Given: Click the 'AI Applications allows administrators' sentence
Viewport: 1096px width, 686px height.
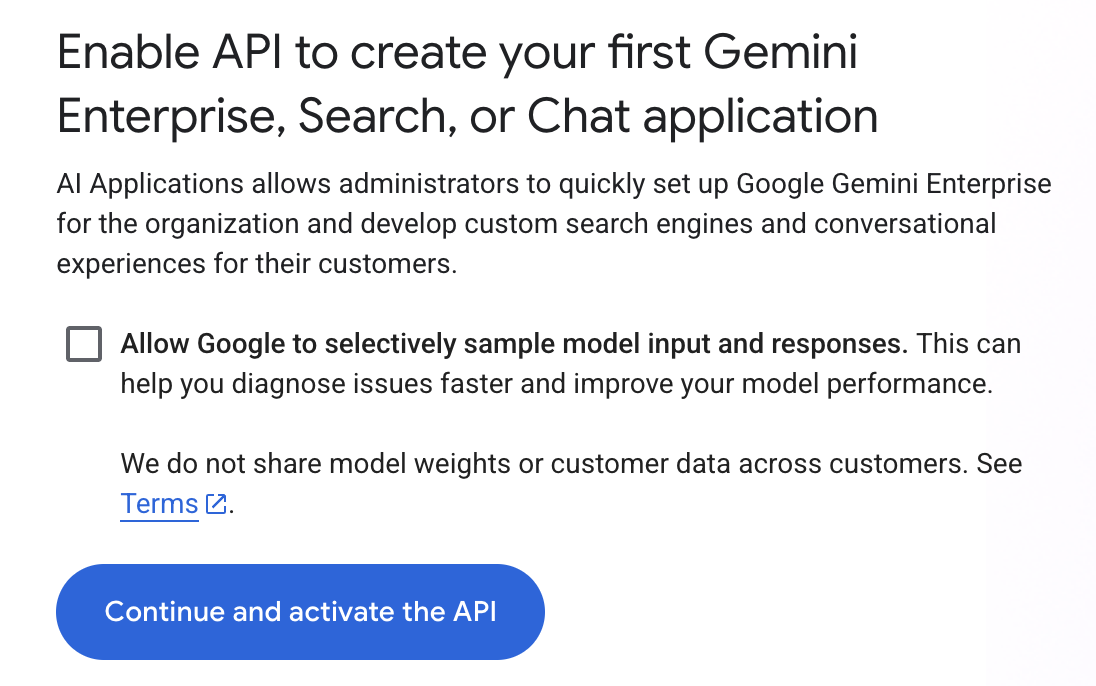Looking at the screenshot, I should pos(300,185).
